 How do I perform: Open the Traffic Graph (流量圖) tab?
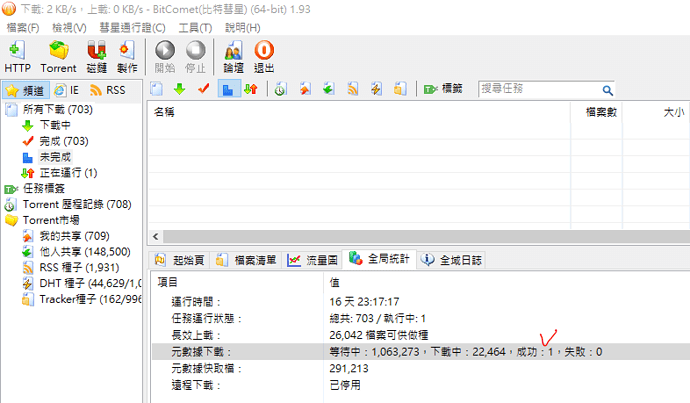pyautogui.click(x=312, y=260)
